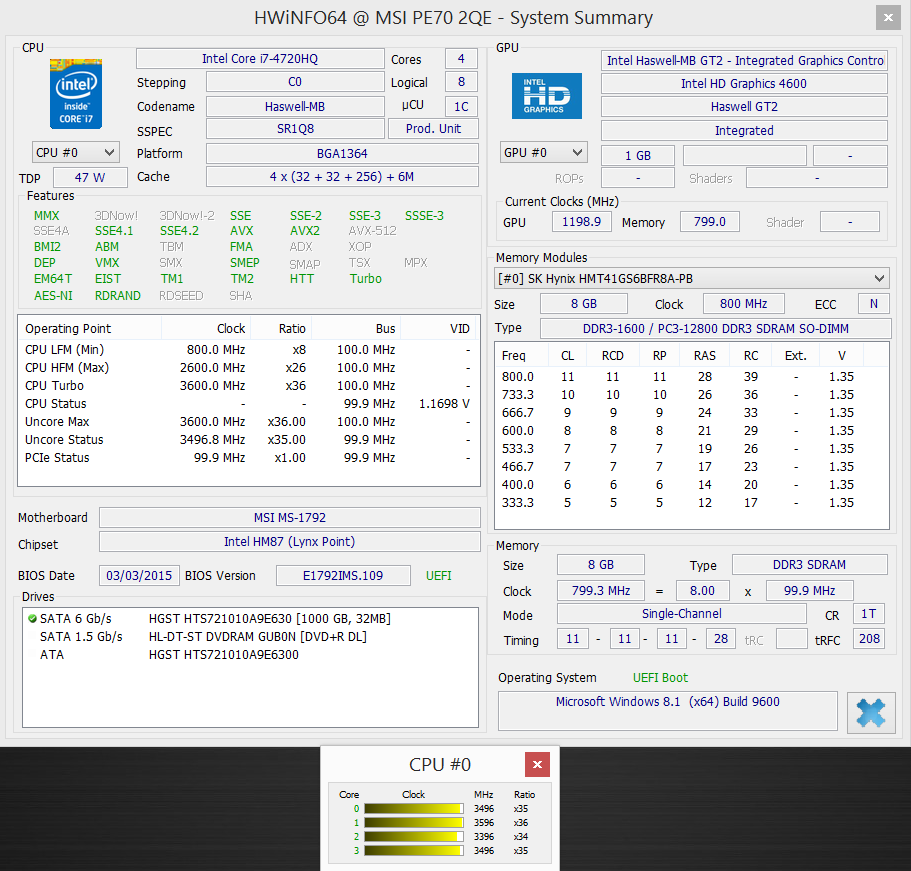Image resolution: width=911 pixels, height=871 pixels.
Task: Click the memory Mode Single-Channel field
Action: tap(682, 614)
